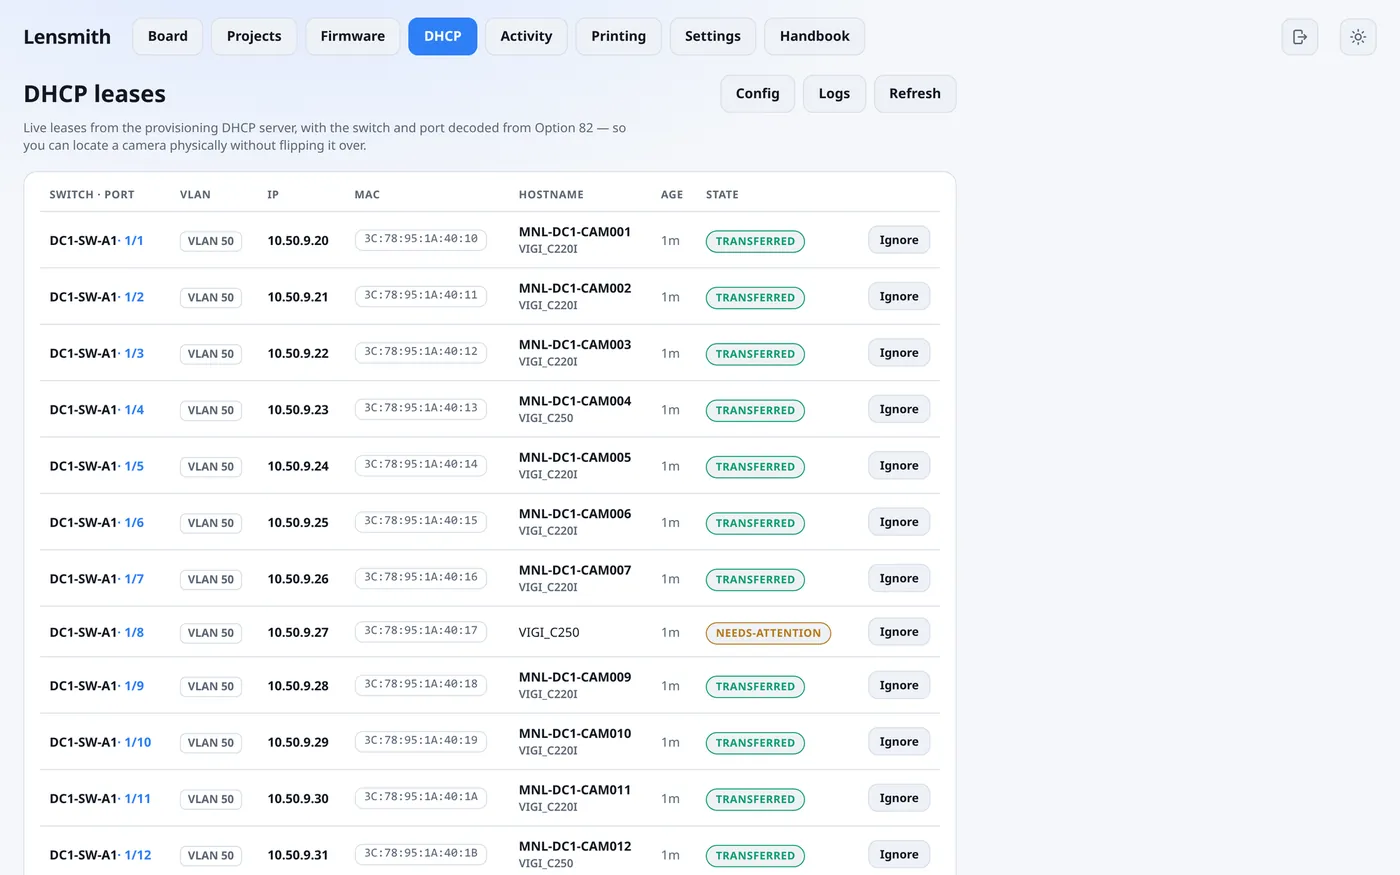Open port link 1/8
1400x875 pixels.
[x=134, y=633]
